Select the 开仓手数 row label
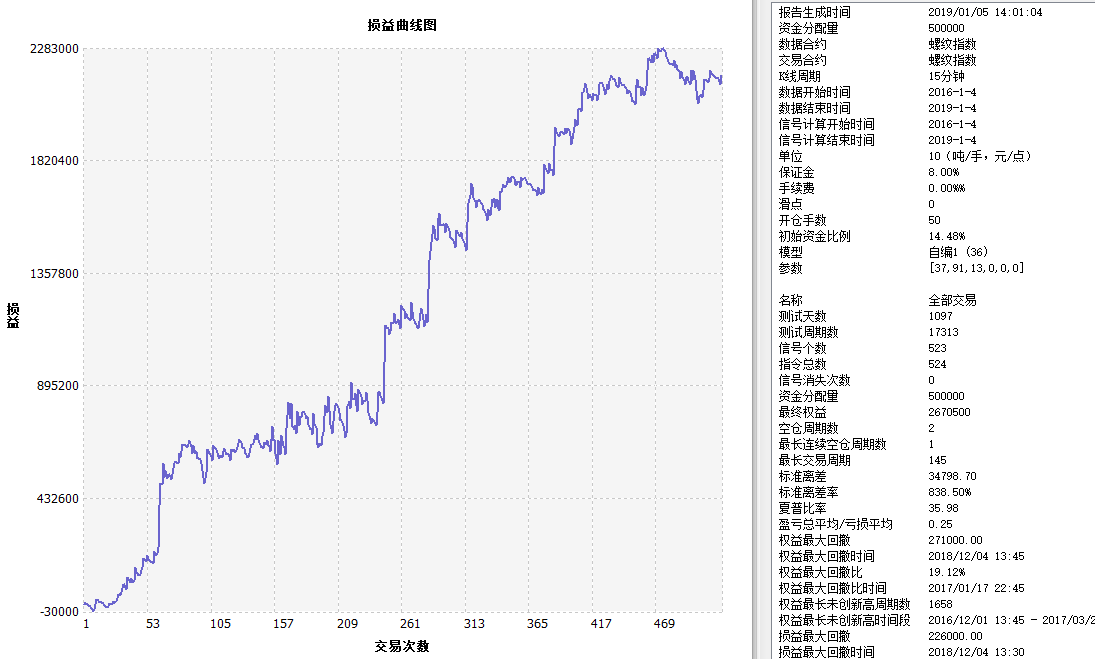1095x659 pixels. pos(802,220)
